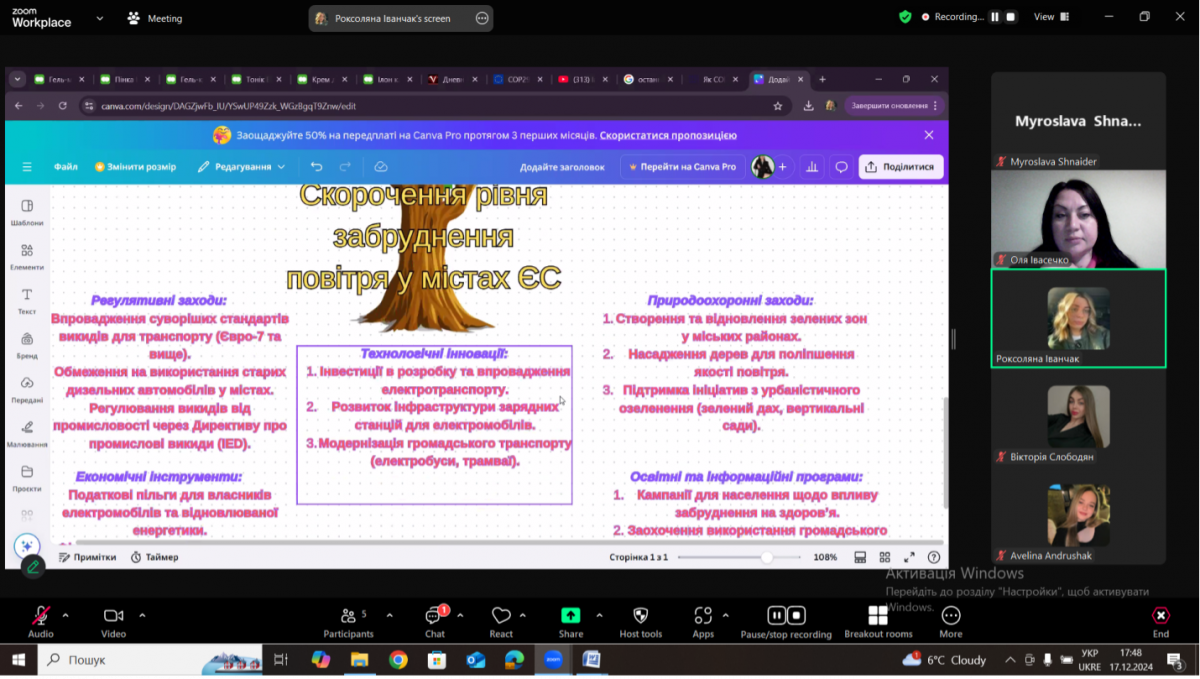The height and width of the screenshot is (679, 1200).
Task: Open Breakout rooms
Action: coord(877,616)
